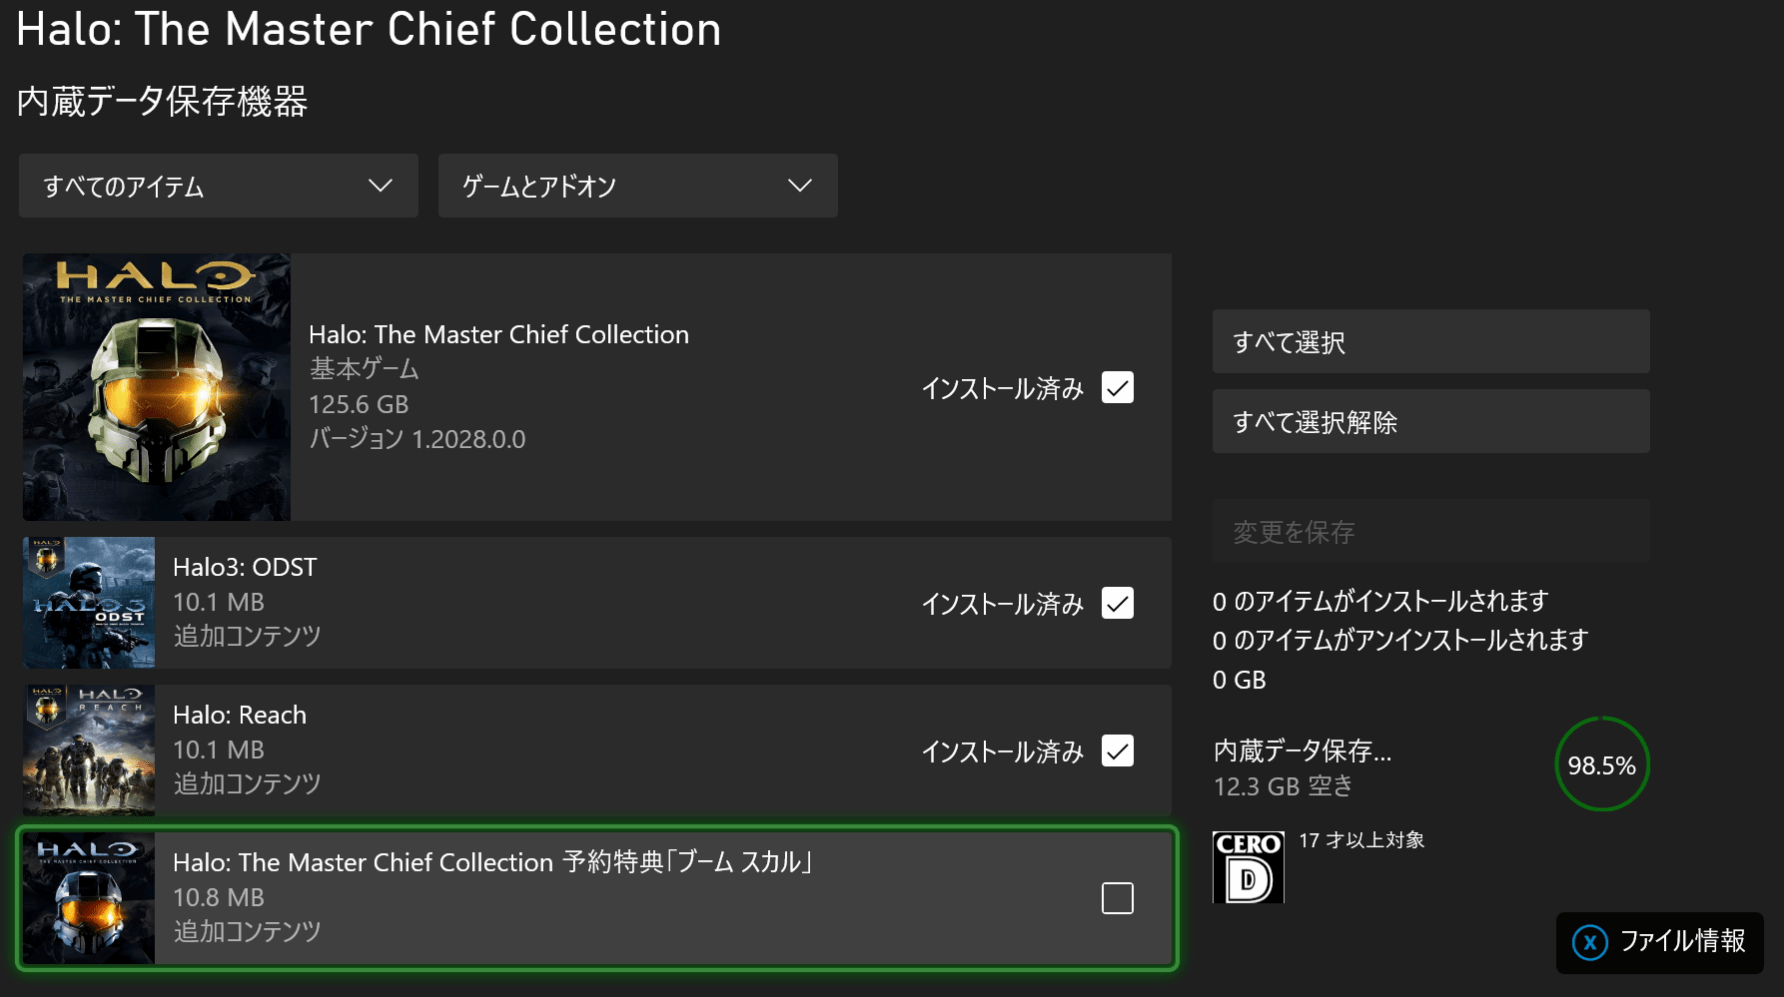Open the すべてのアイテム dropdown
Viewport: 1784px width, 997px height.
click(x=218, y=186)
